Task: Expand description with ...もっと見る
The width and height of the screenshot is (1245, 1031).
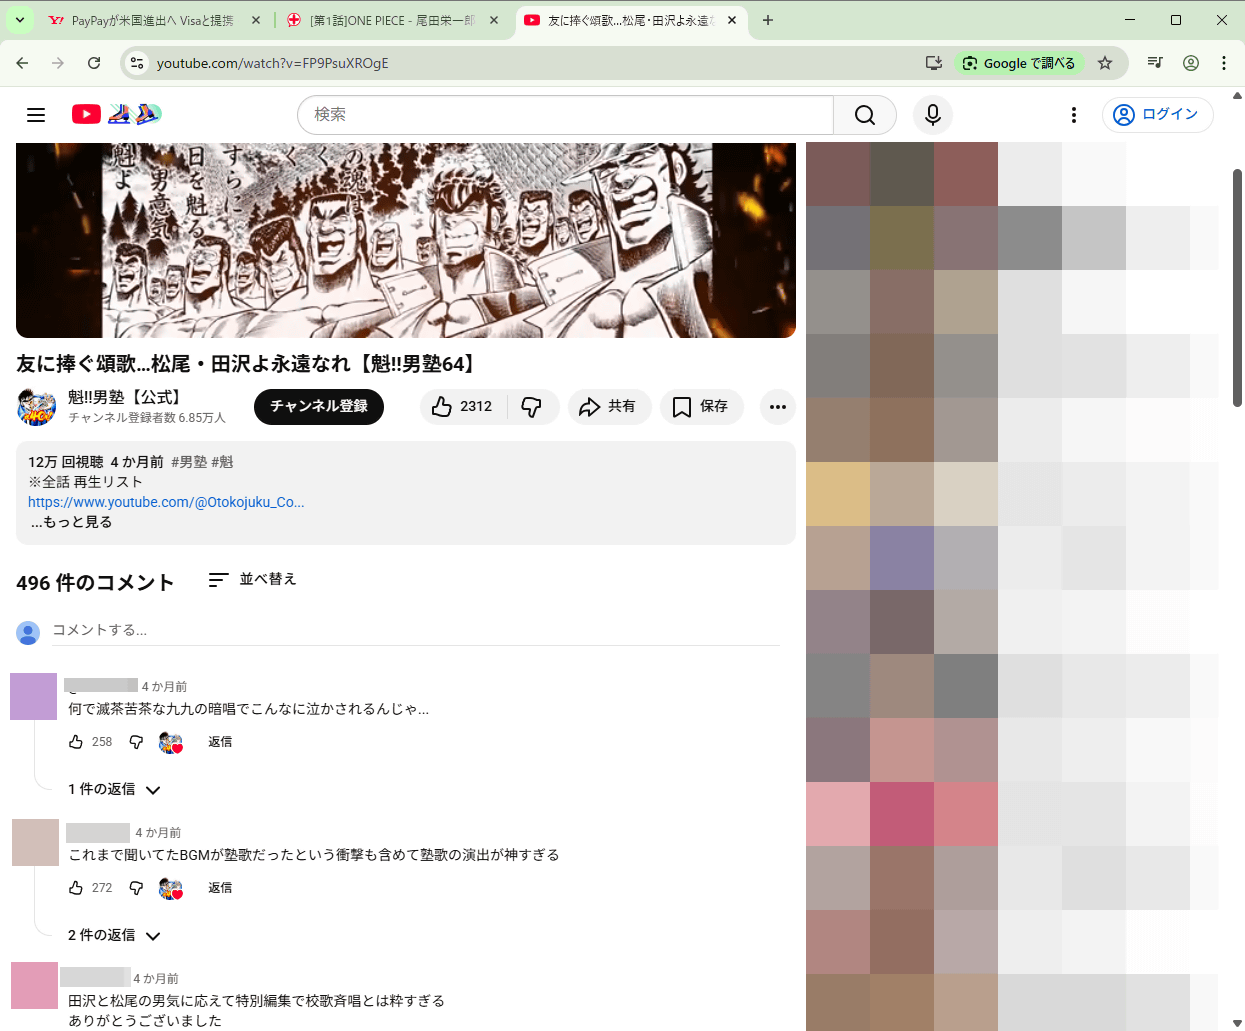Action: click(71, 522)
